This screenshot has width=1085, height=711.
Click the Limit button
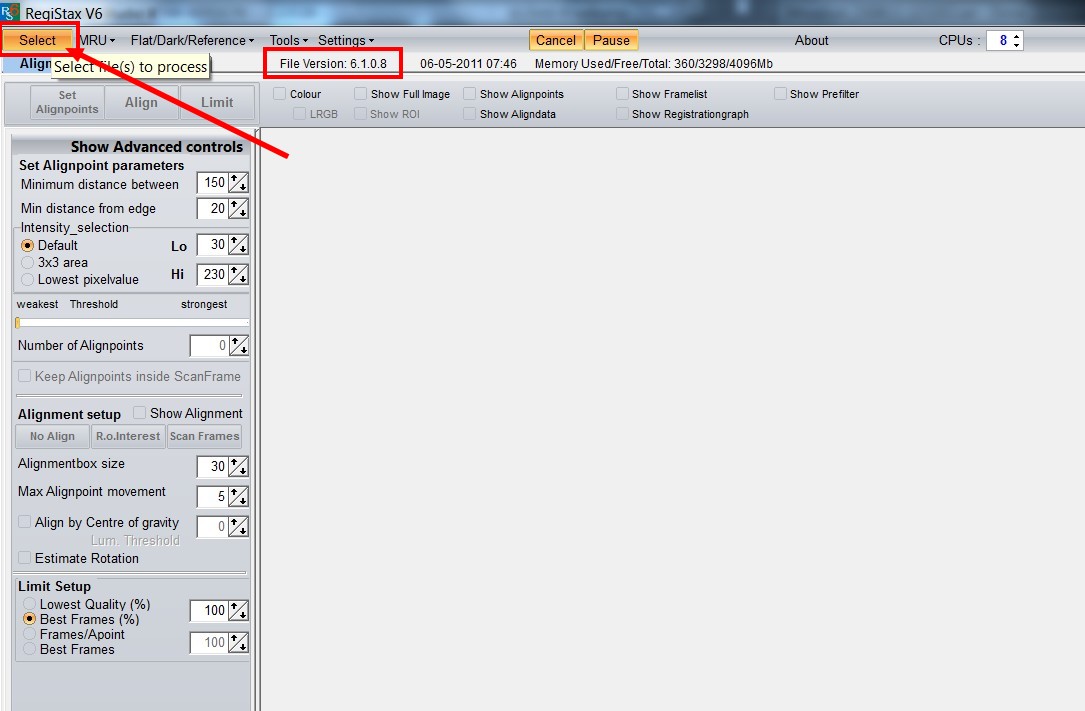point(217,102)
